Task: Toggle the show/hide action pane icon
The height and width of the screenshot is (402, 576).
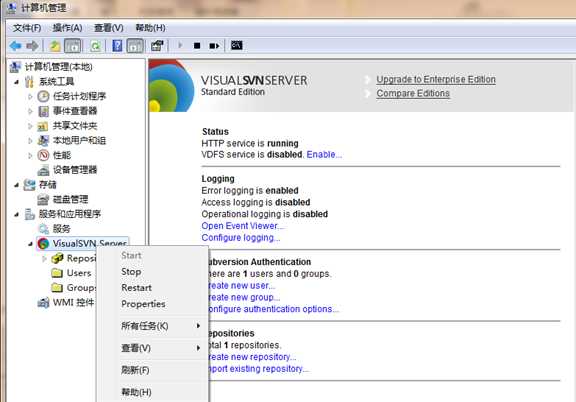Action: point(135,46)
